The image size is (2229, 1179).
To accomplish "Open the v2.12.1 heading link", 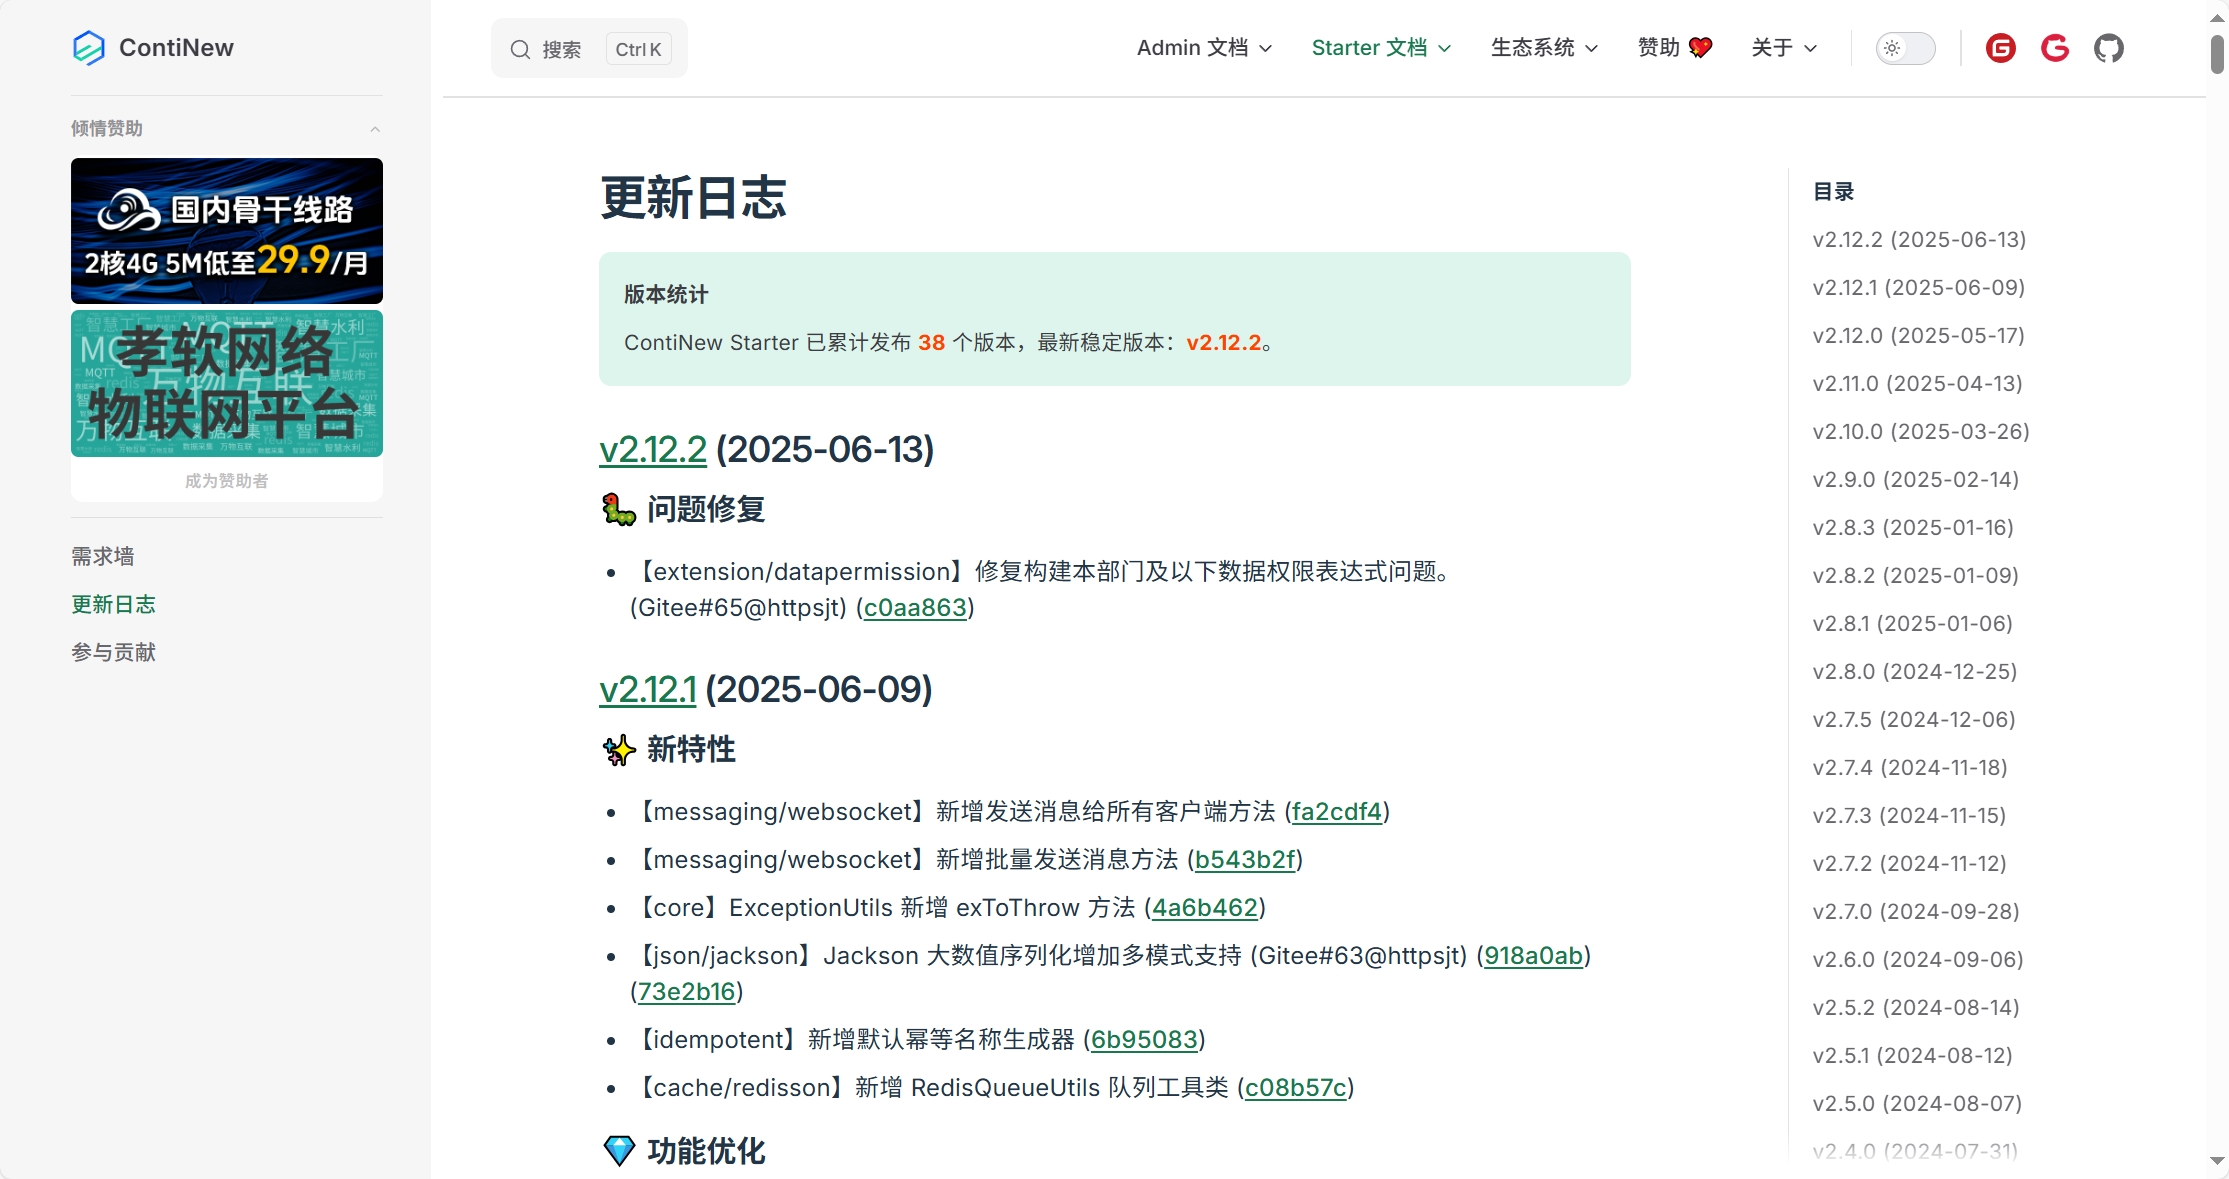I will [x=648, y=690].
